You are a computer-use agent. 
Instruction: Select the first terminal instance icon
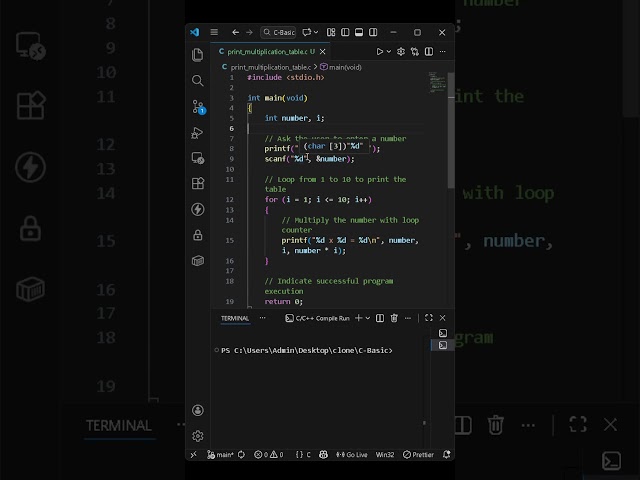442,333
